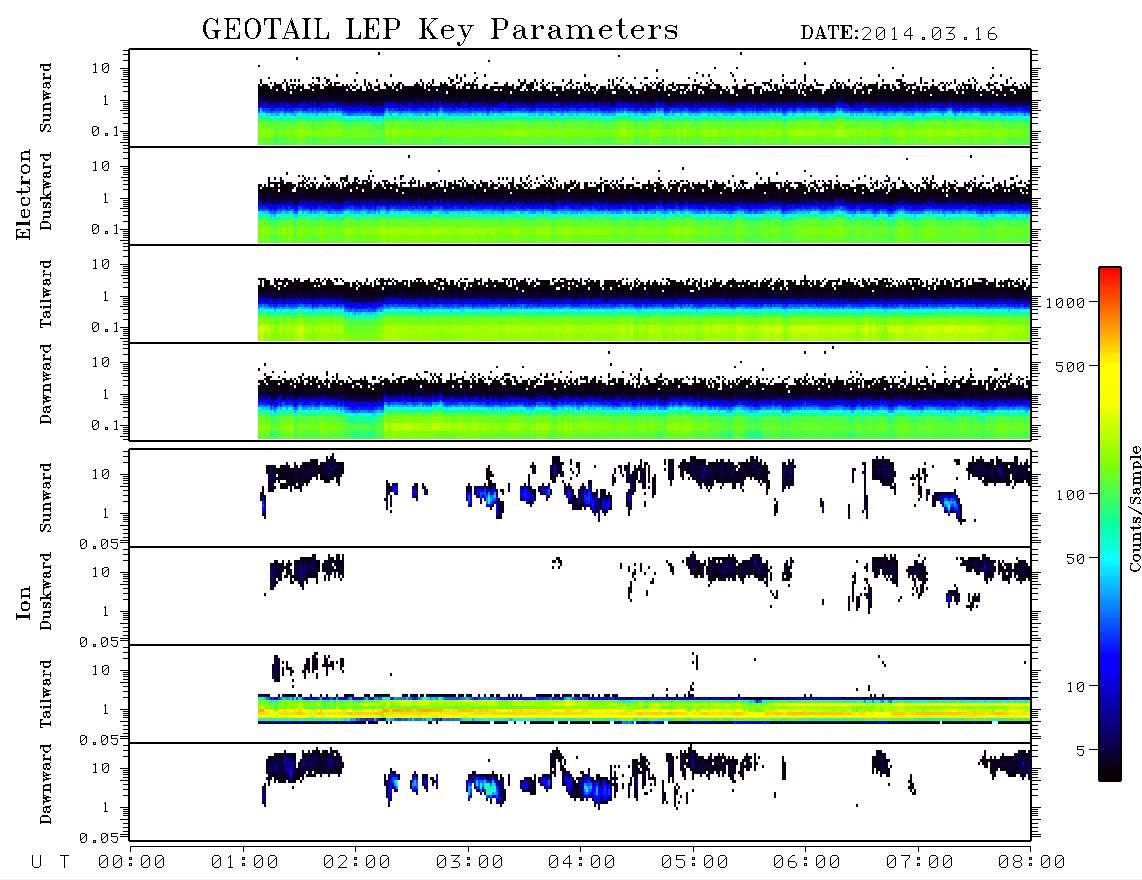Select the Electron Dawnward panel label
Image resolution: width=1142 pixels, height=880 pixels.
pyautogui.click(x=46, y=384)
